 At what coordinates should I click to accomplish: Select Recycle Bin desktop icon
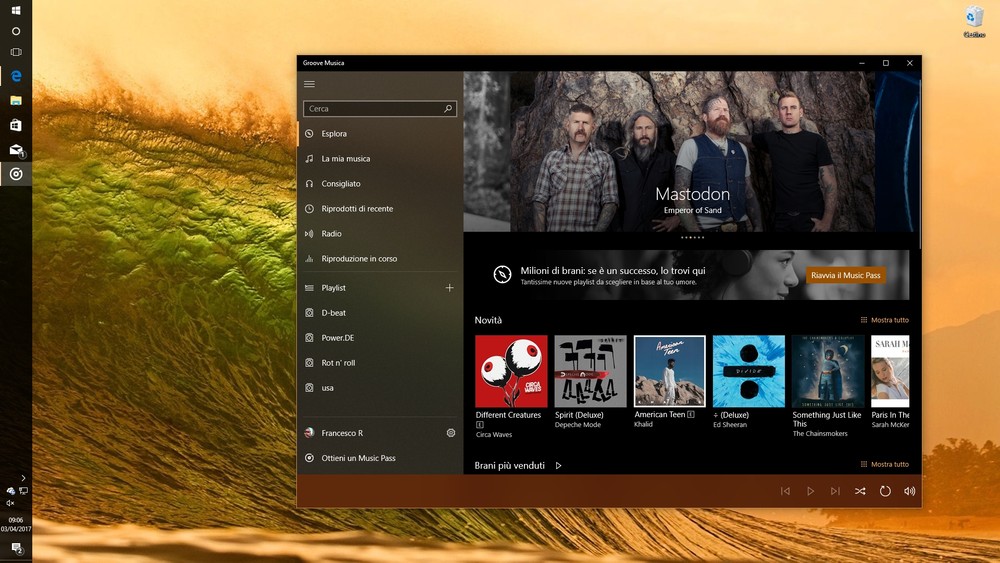pyautogui.click(x=974, y=22)
